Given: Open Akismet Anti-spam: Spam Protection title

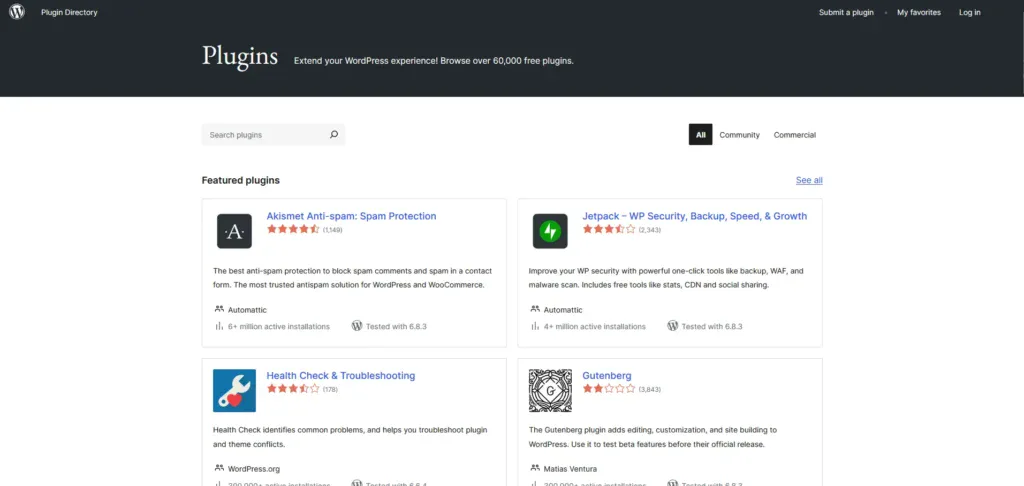Looking at the screenshot, I should click(x=351, y=216).
